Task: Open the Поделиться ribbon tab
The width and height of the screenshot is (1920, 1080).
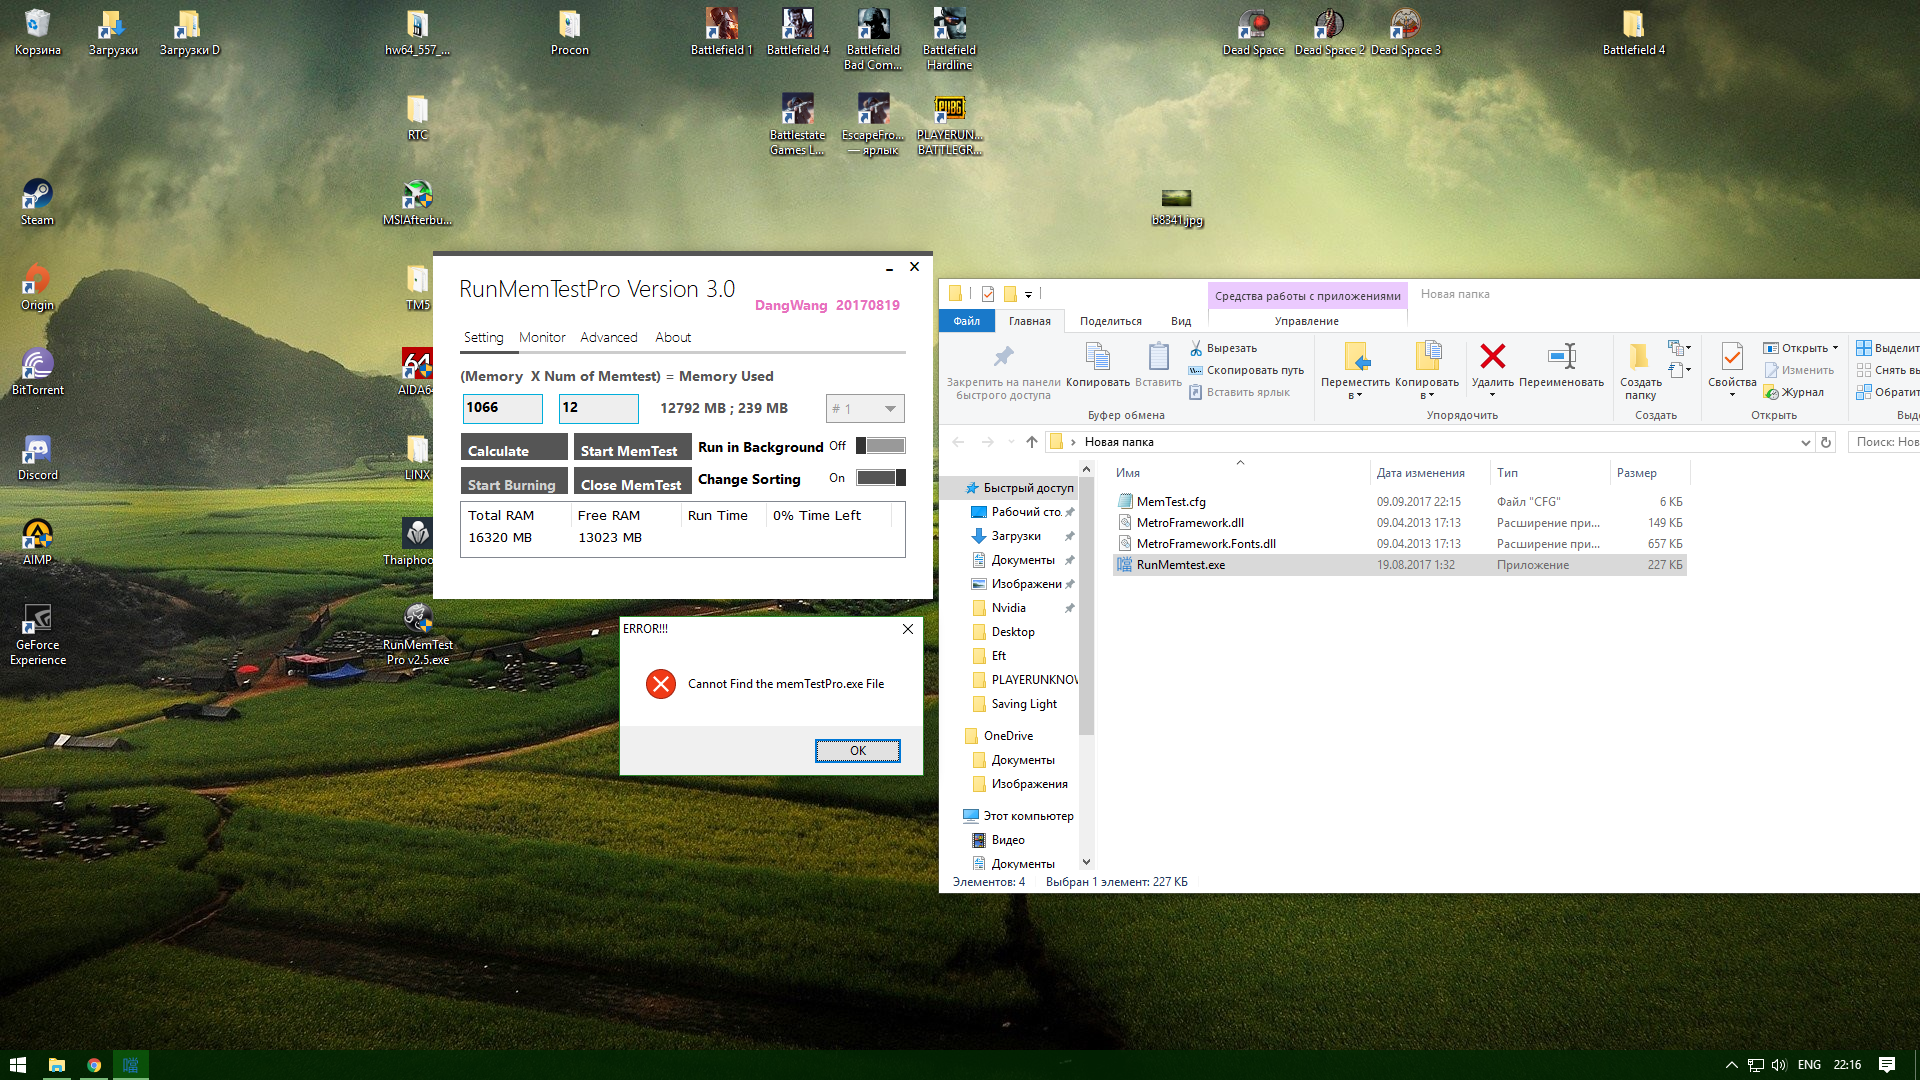Action: click(1110, 321)
